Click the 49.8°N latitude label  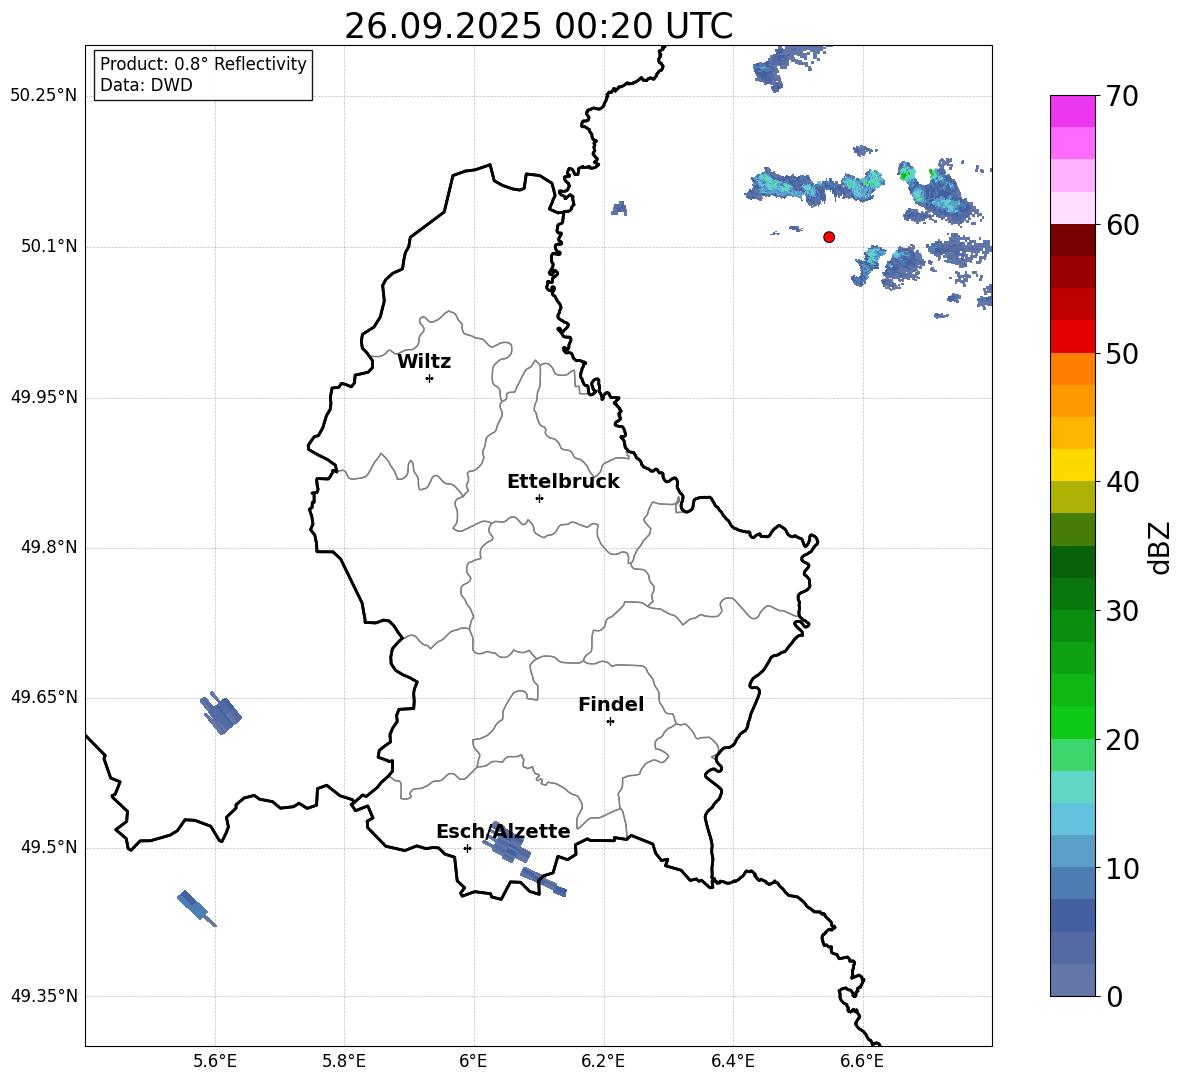(x=49, y=547)
